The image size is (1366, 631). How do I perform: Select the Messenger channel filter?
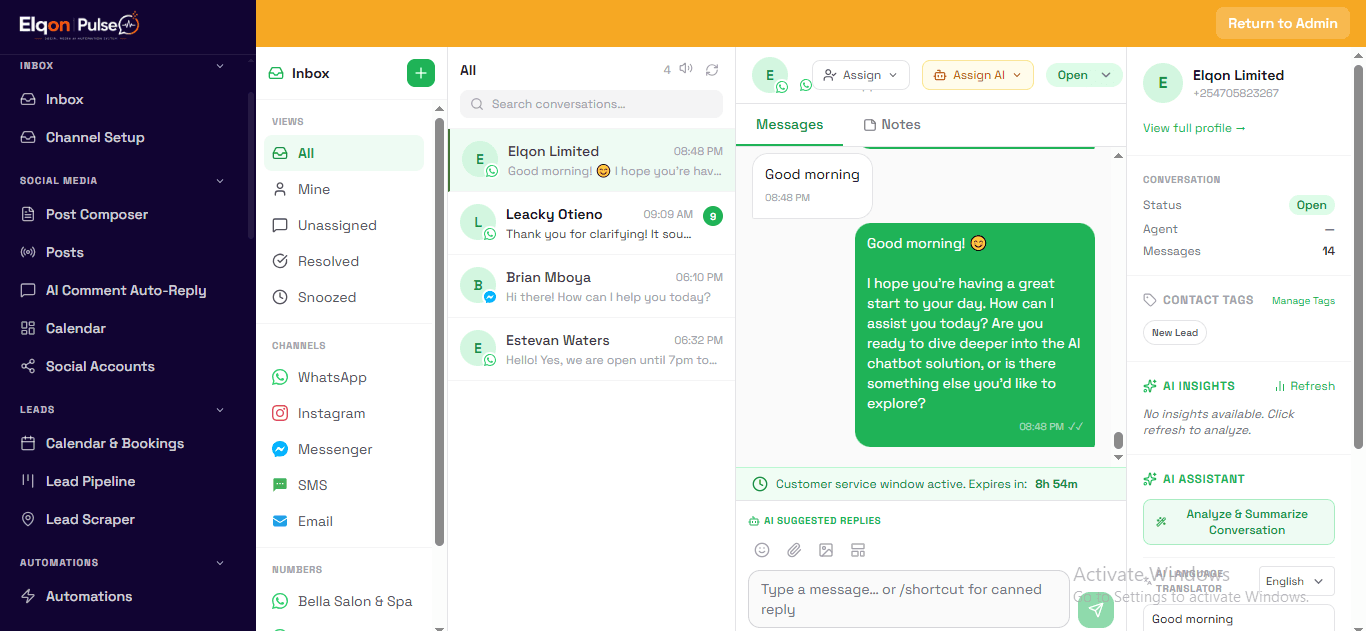(x=344, y=449)
